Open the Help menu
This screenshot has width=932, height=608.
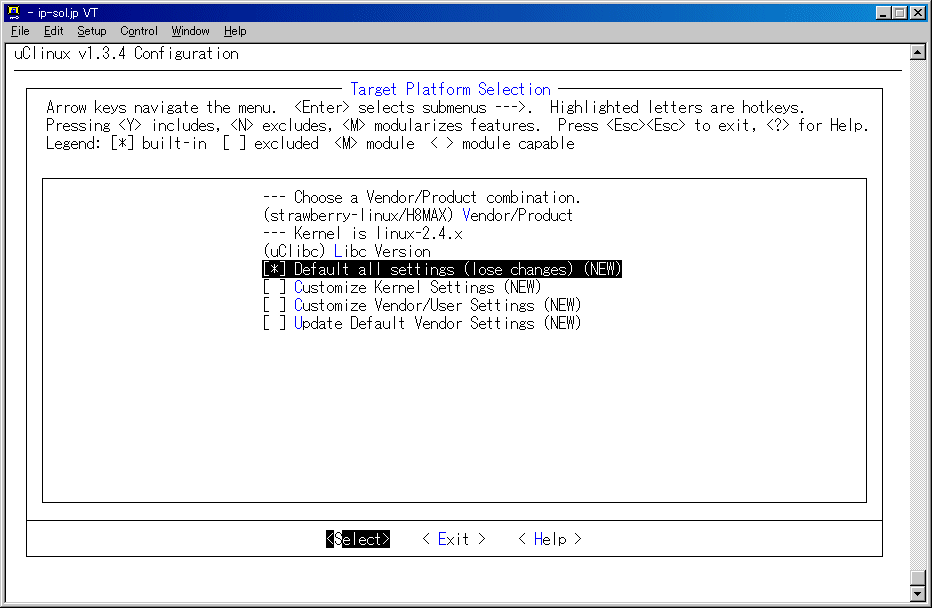[x=235, y=31]
